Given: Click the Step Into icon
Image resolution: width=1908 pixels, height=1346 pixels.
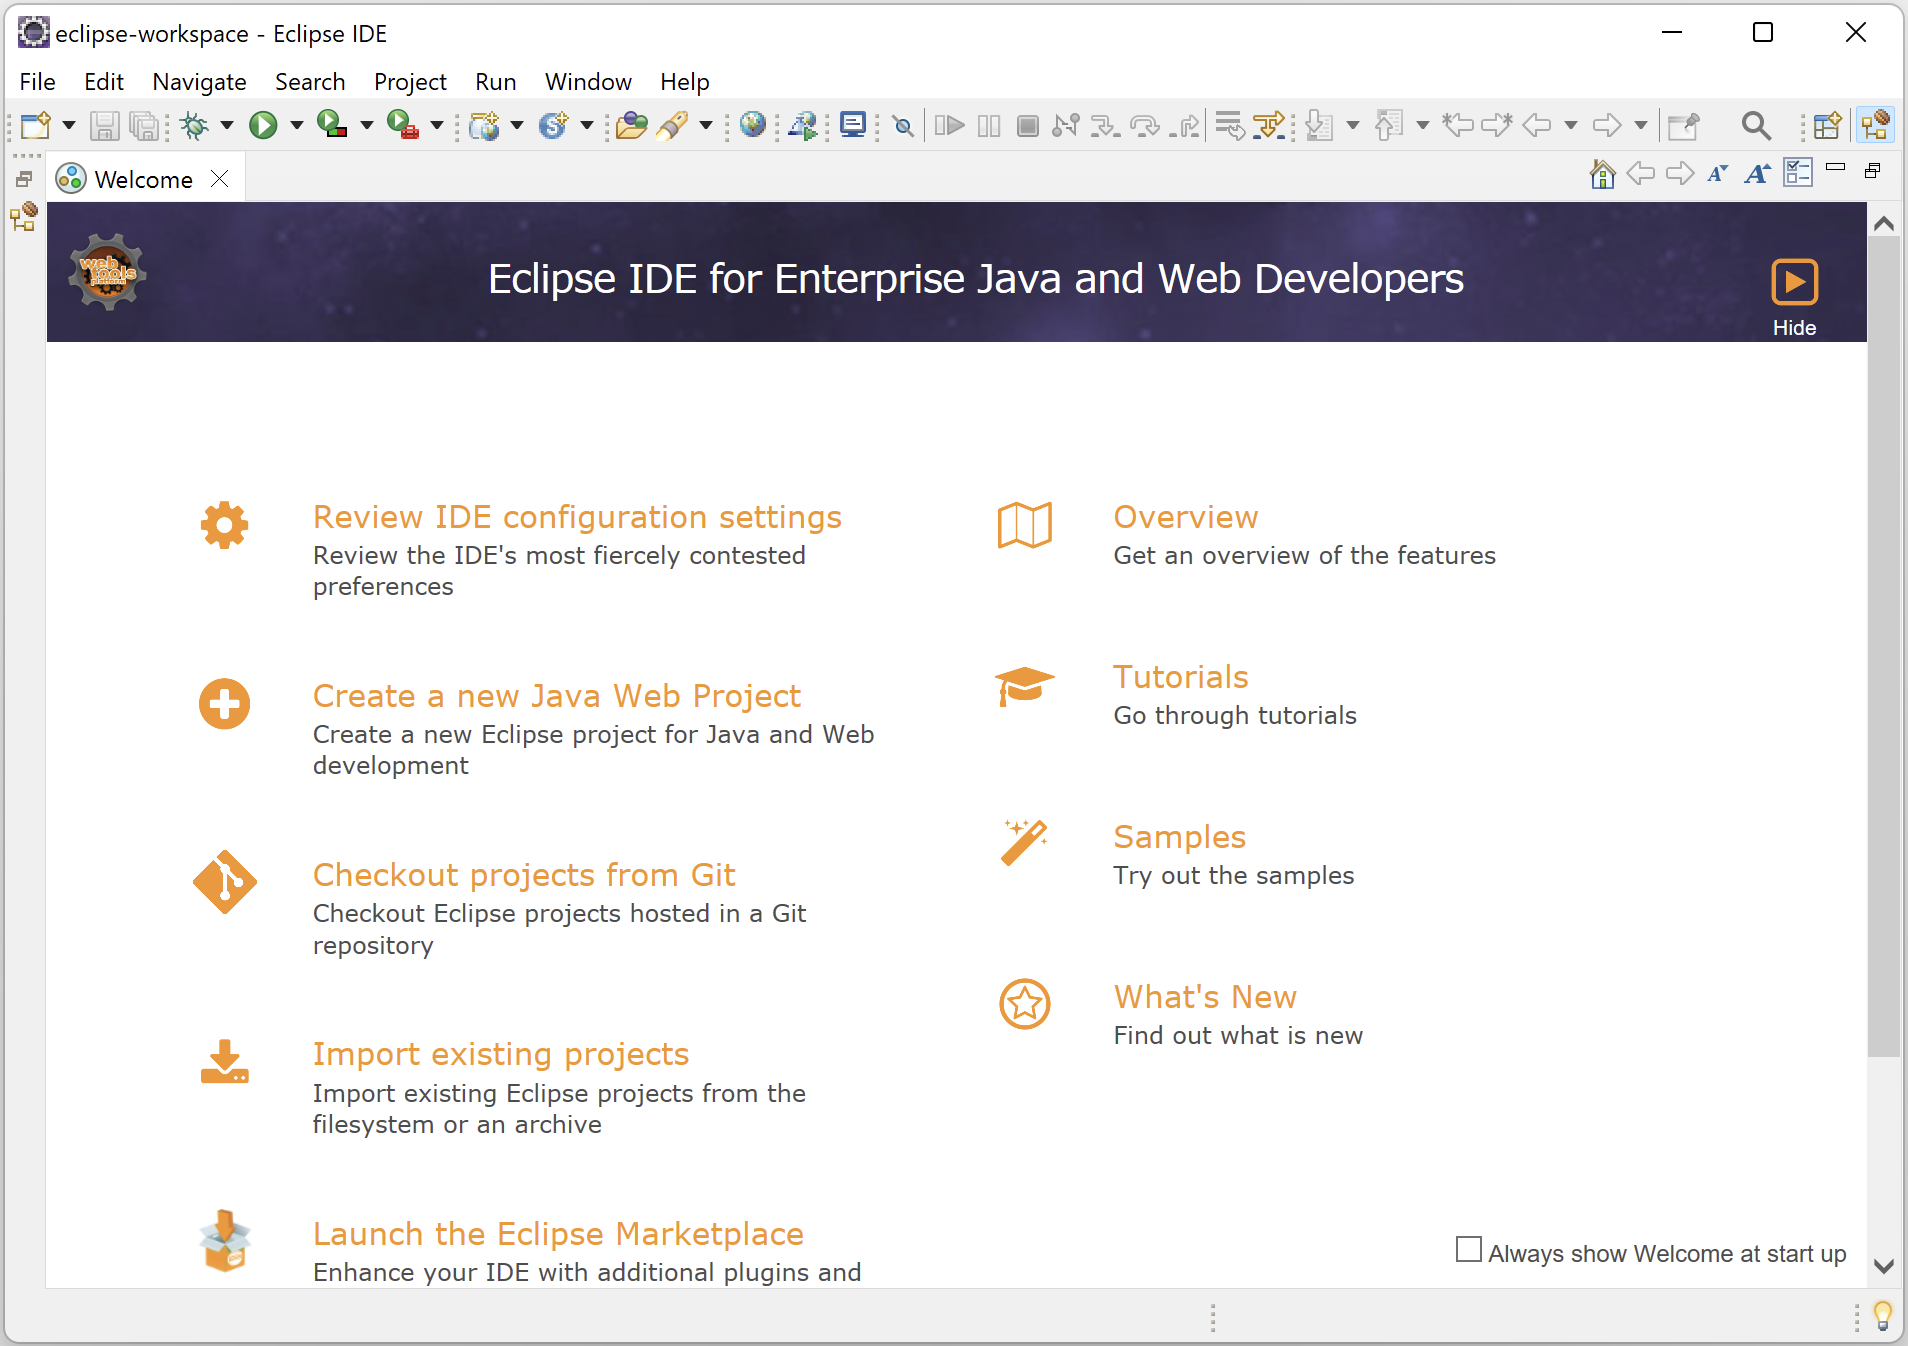Looking at the screenshot, I should click(1105, 126).
